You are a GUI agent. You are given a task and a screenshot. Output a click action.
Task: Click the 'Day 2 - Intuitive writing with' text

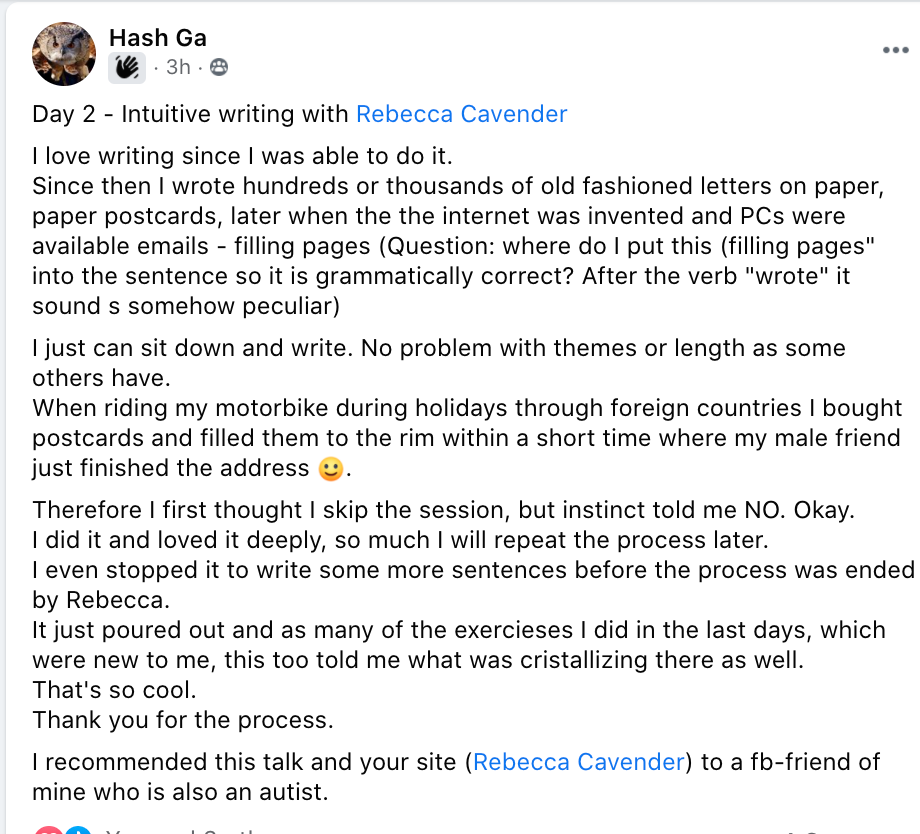coord(190,114)
